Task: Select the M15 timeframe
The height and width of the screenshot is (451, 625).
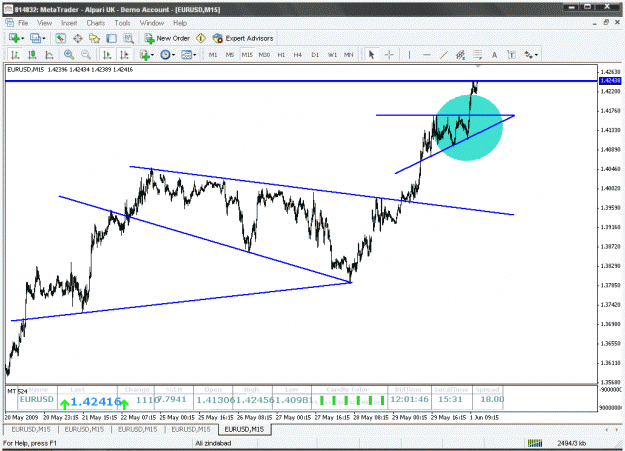Action: [247, 55]
